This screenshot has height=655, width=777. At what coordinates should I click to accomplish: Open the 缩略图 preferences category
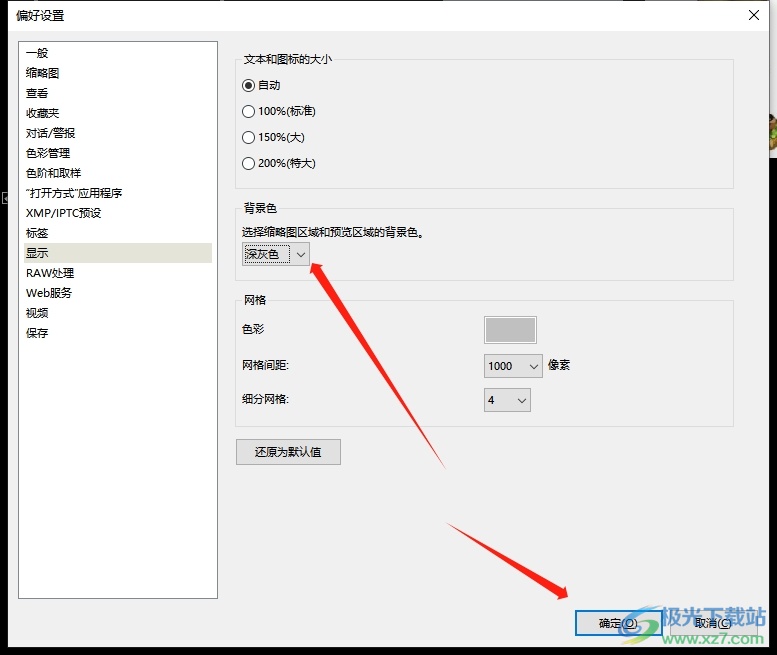118,73
